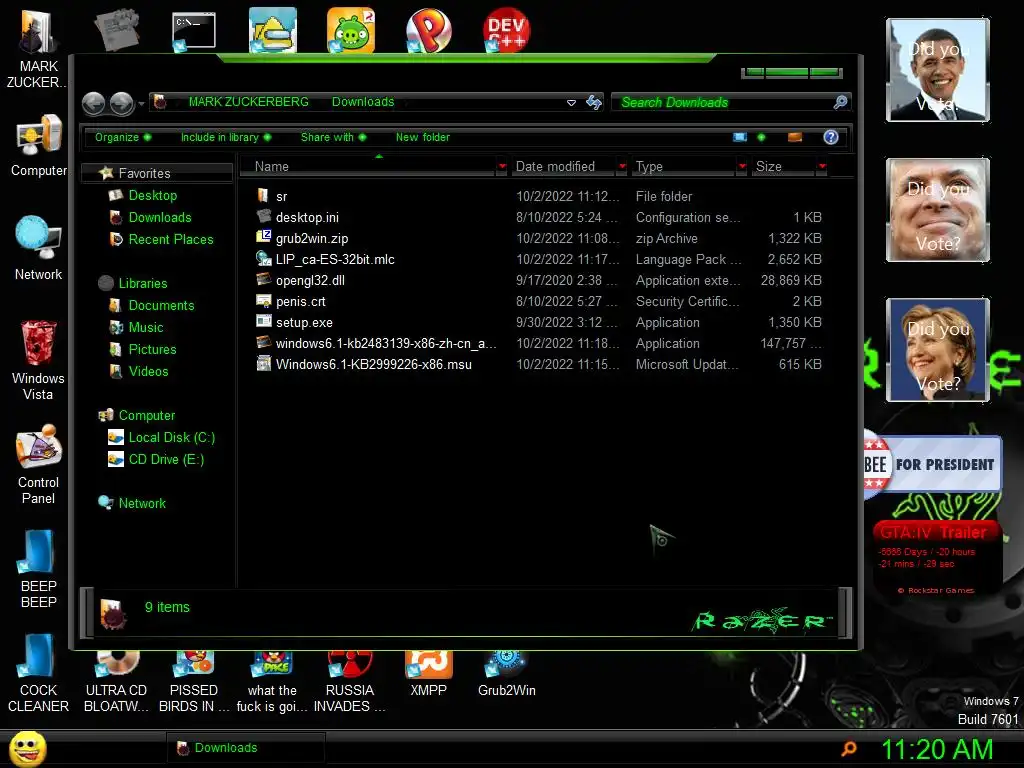
Task: Sort by the Date modified column header
Action: 563,167
